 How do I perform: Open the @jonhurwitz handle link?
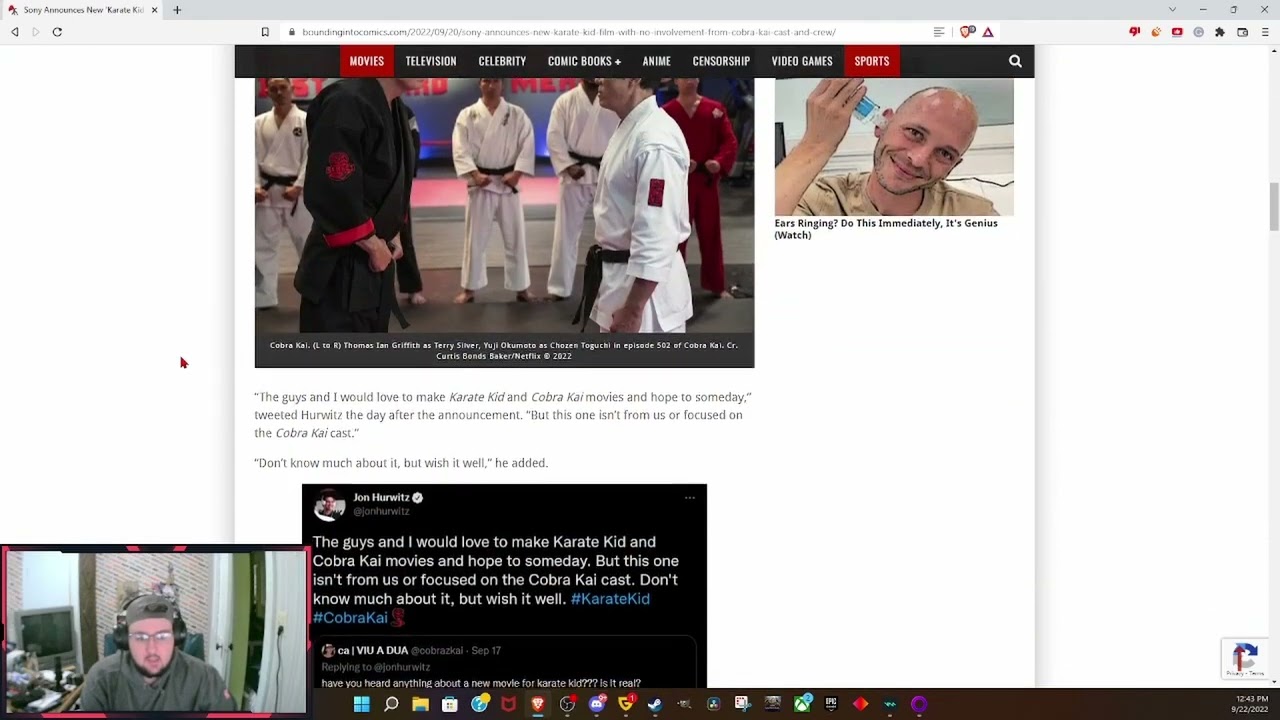point(381,511)
